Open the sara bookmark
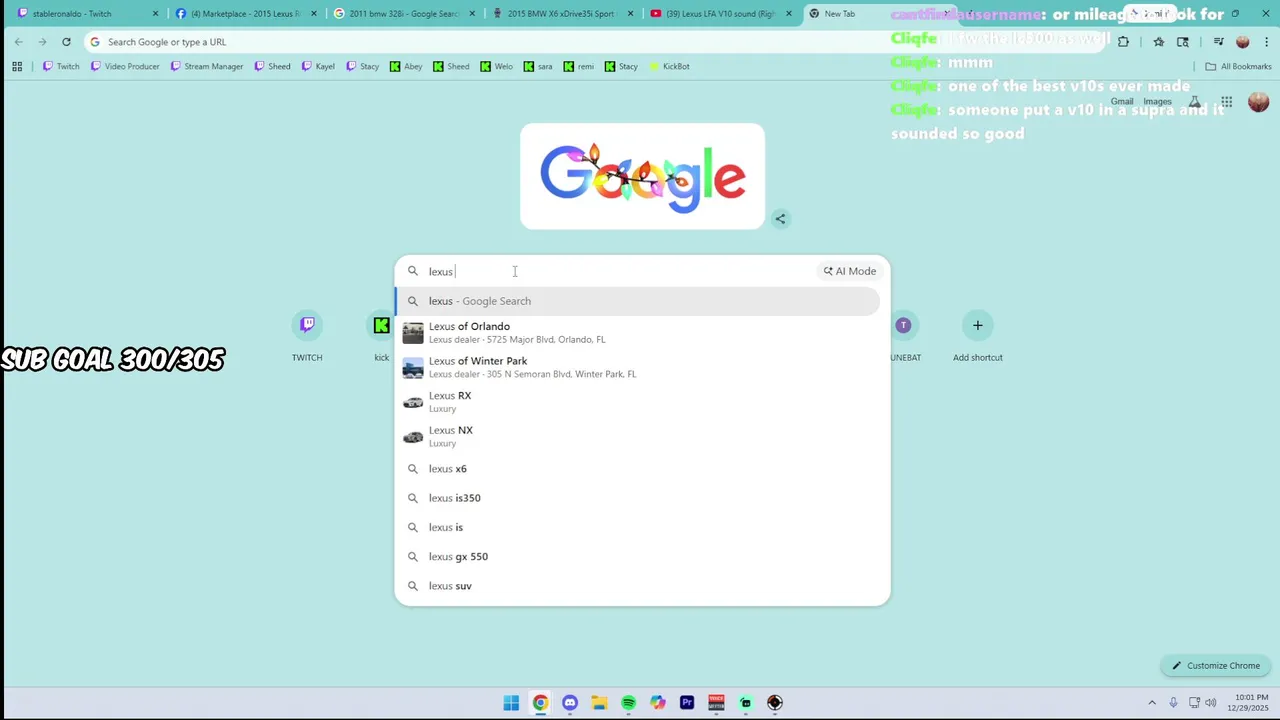Screen dimensions: 1280x720 coord(538,66)
